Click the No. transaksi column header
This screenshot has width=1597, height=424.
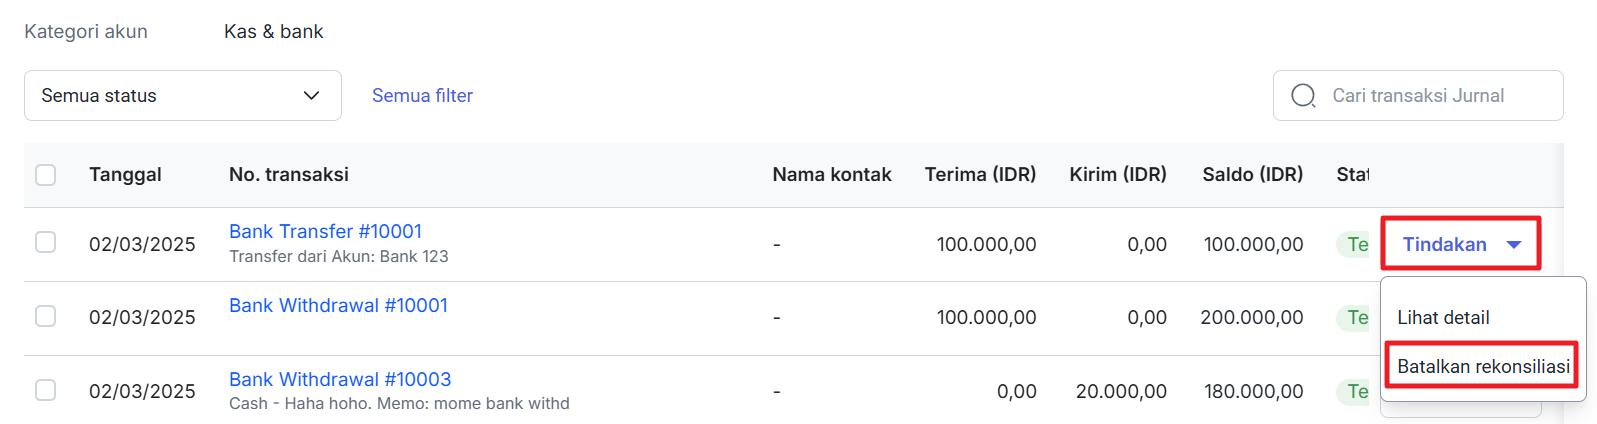tap(289, 175)
